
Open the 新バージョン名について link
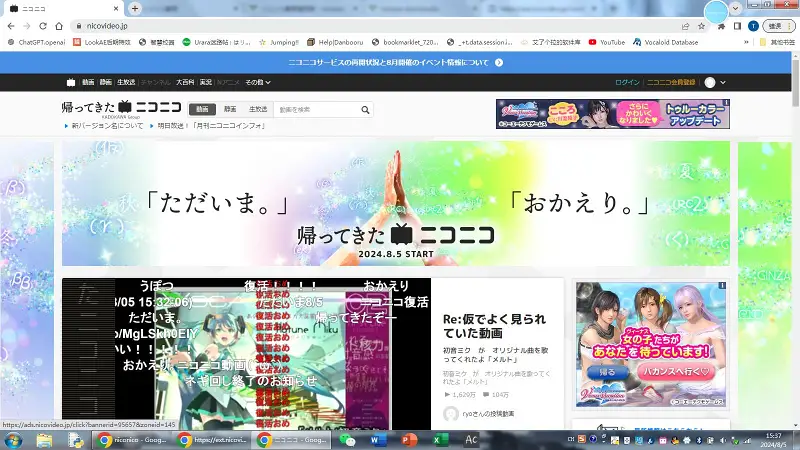(x=107, y=126)
